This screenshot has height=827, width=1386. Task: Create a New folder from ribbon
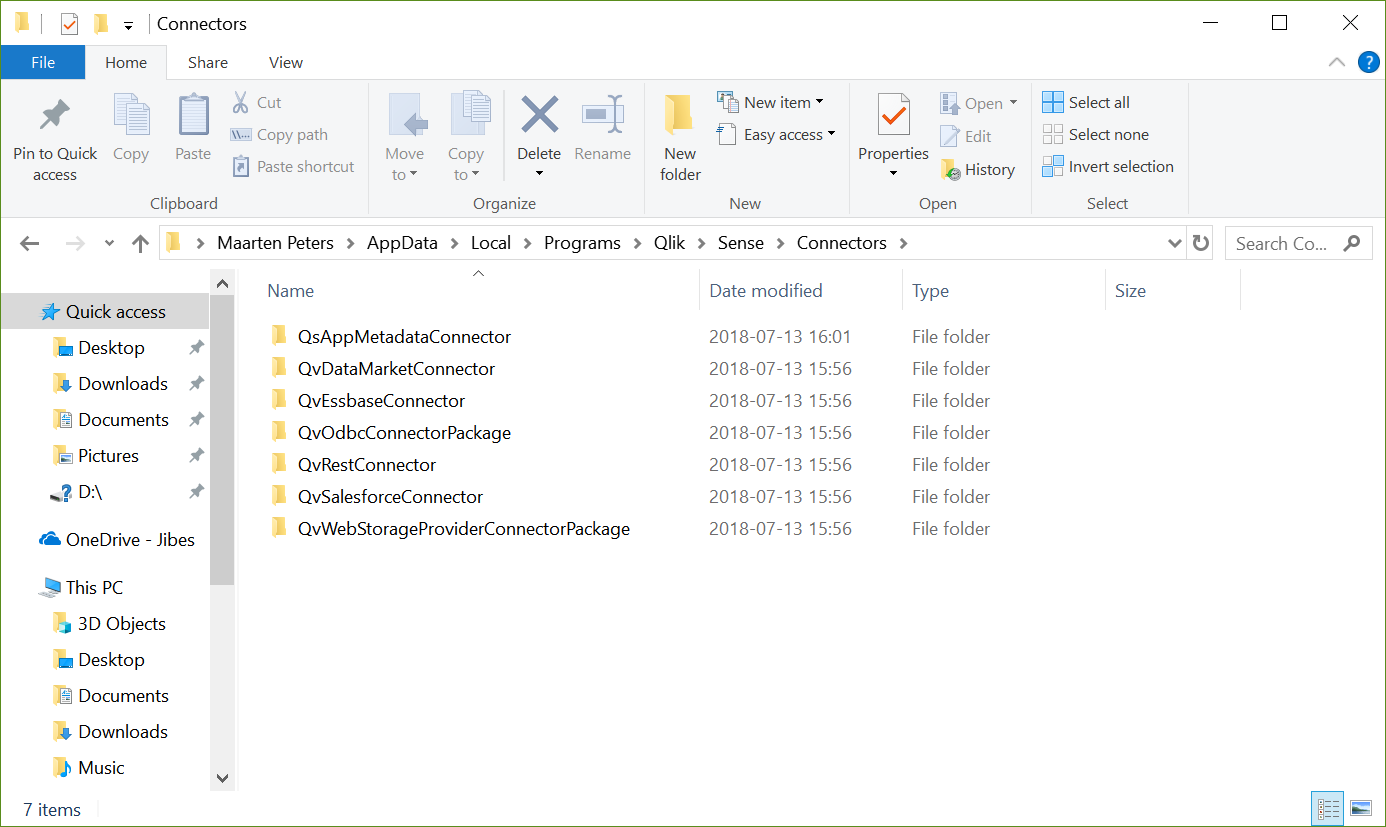coord(680,139)
